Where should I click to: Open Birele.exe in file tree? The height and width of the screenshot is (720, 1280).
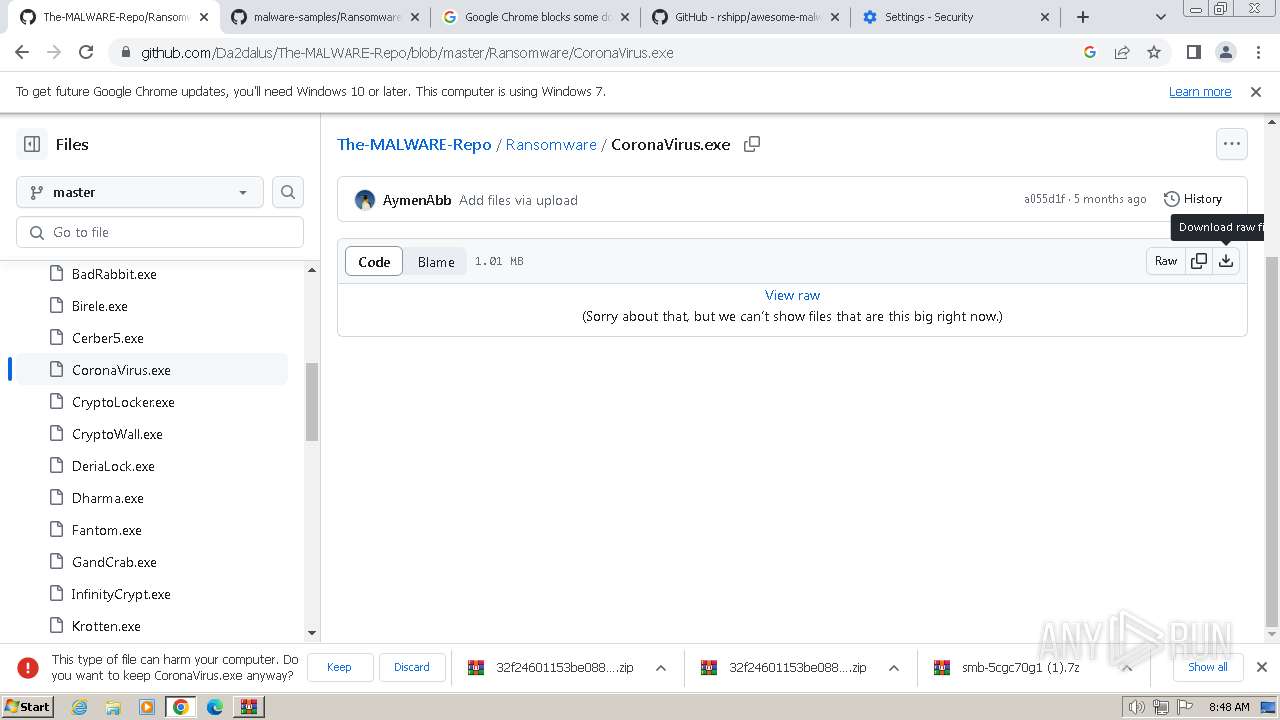[100, 306]
